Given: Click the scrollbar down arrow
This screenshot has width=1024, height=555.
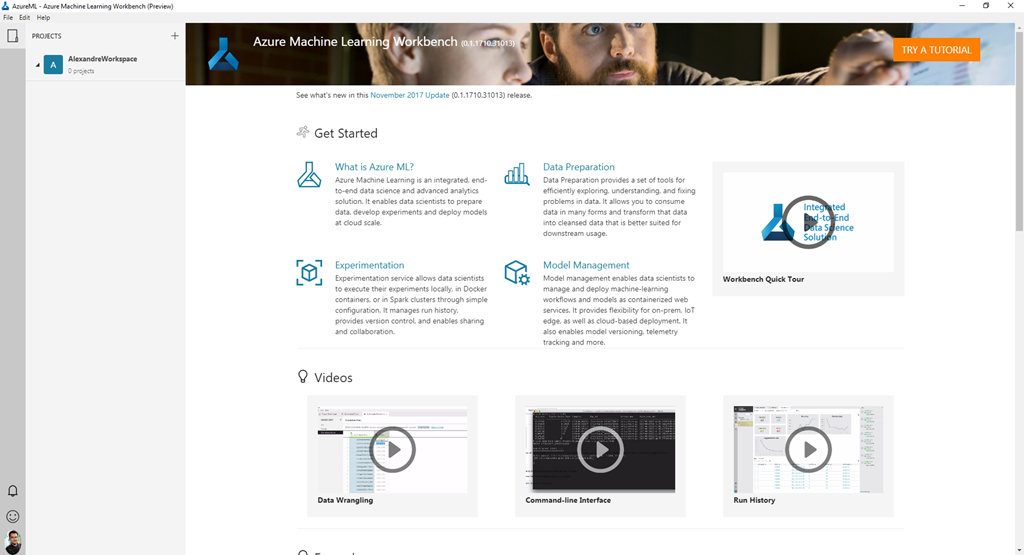Looking at the screenshot, I should (1019, 550).
